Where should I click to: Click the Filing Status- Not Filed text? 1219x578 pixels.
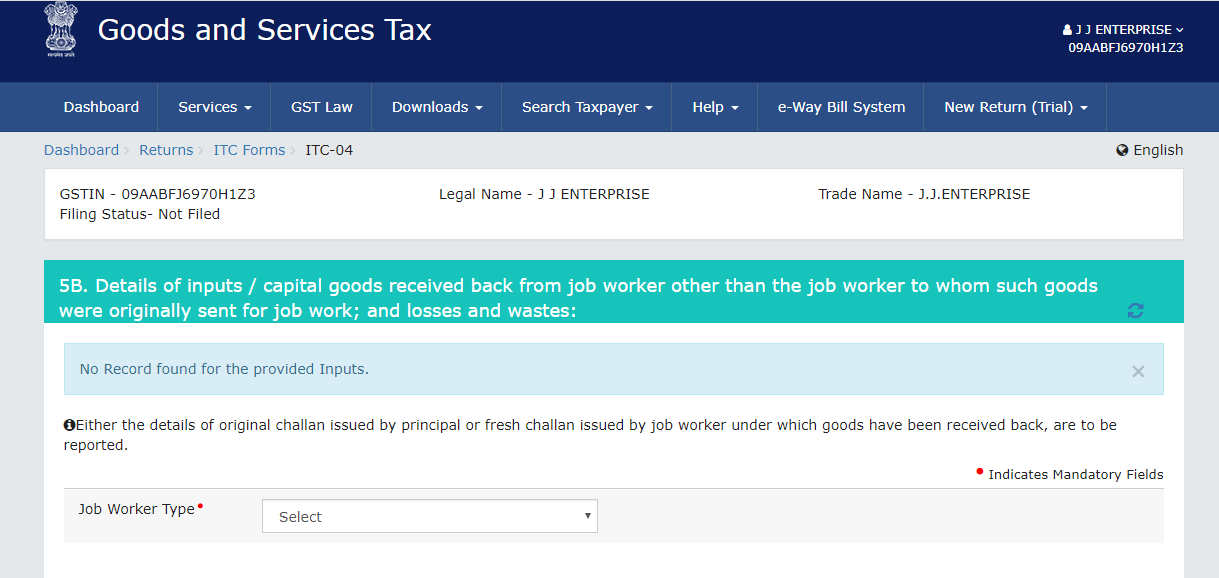(140, 214)
